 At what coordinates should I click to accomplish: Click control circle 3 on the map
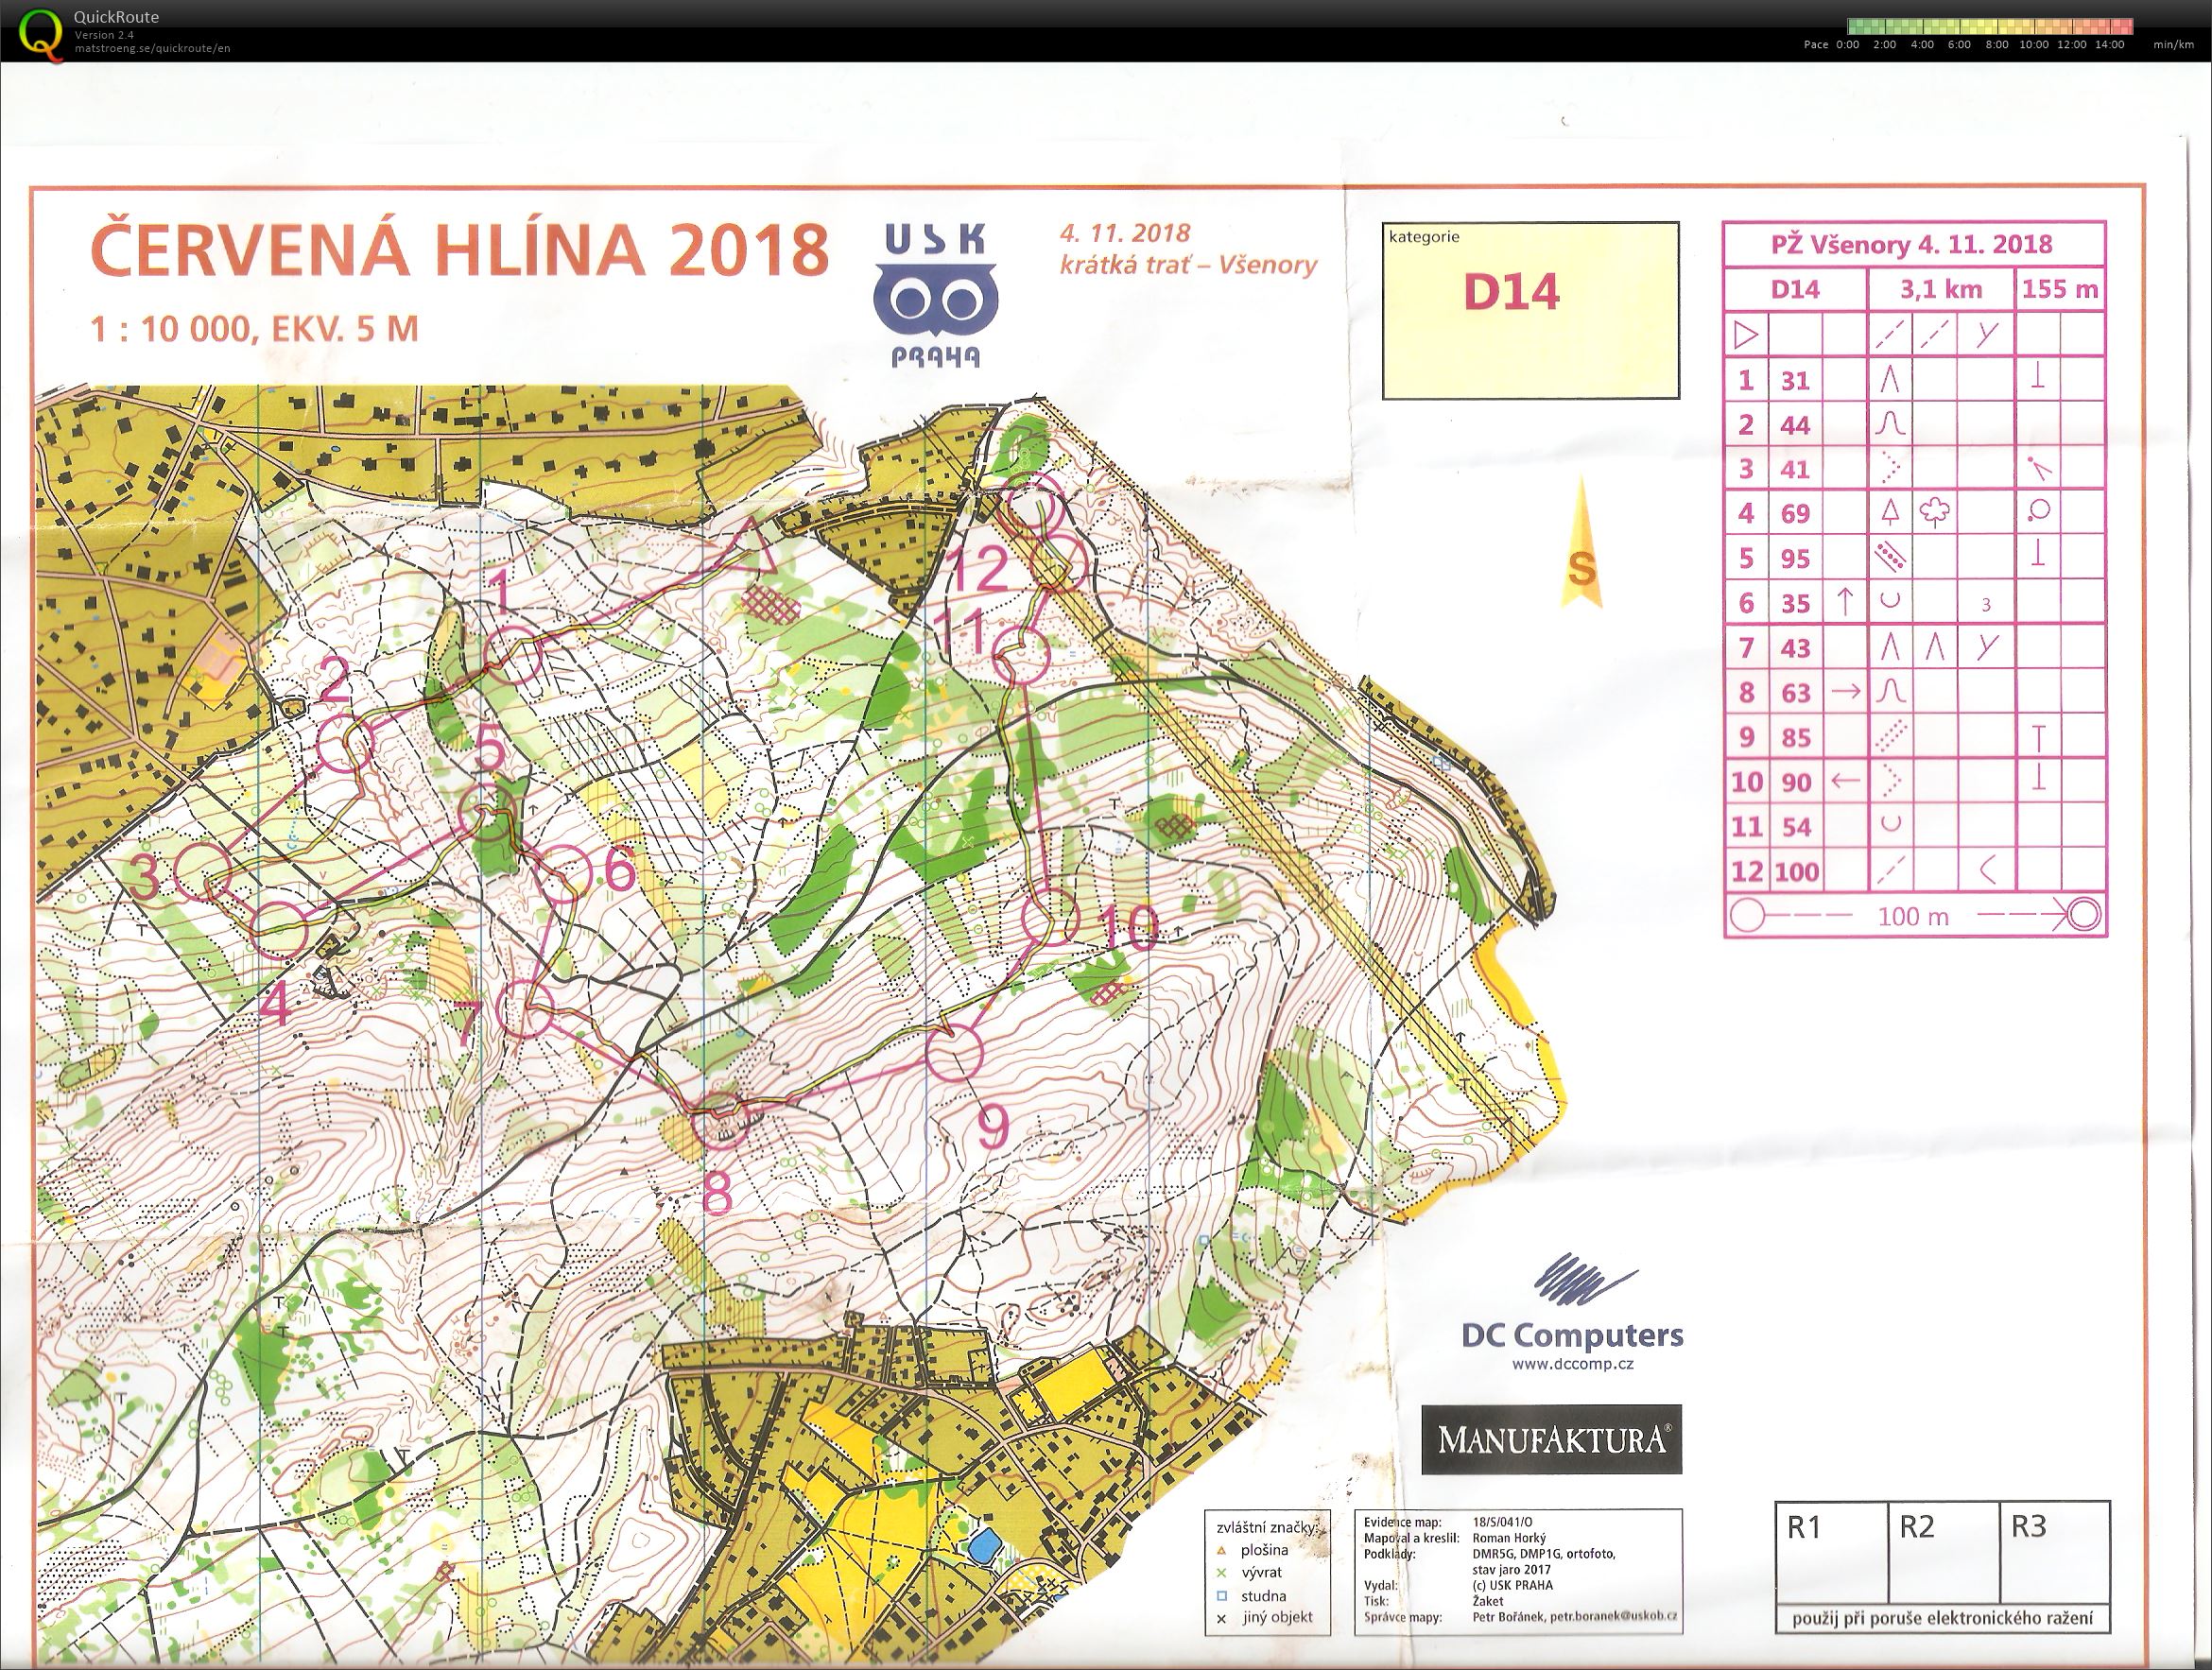(203, 871)
